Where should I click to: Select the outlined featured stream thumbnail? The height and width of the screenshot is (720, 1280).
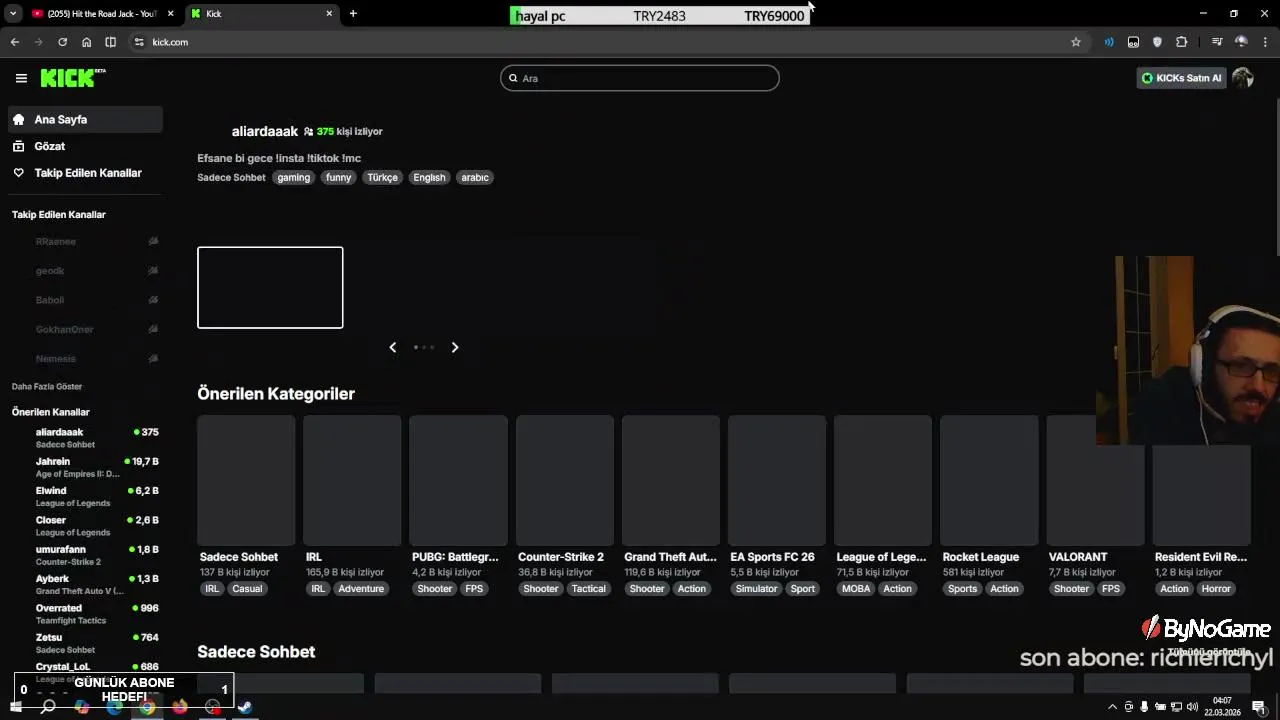click(x=270, y=287)
